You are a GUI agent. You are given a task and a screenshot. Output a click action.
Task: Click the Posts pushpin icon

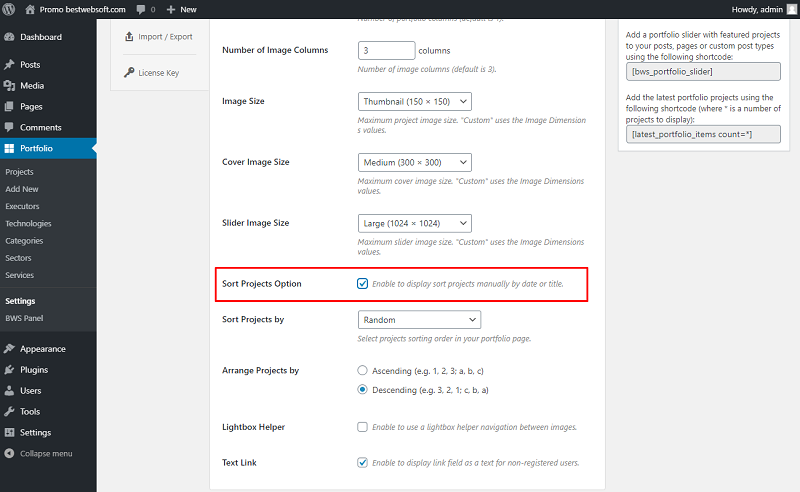(9, 65)
